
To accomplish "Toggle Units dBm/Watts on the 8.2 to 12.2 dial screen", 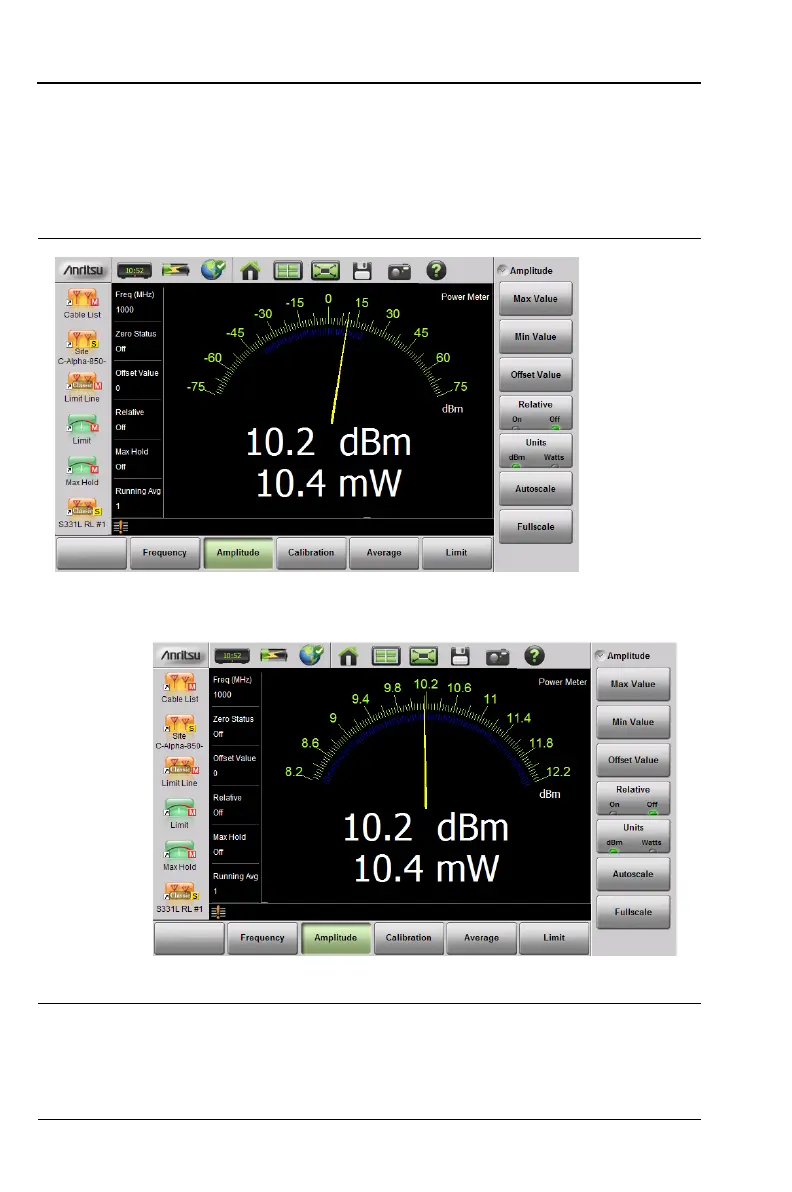I will 633,835.
